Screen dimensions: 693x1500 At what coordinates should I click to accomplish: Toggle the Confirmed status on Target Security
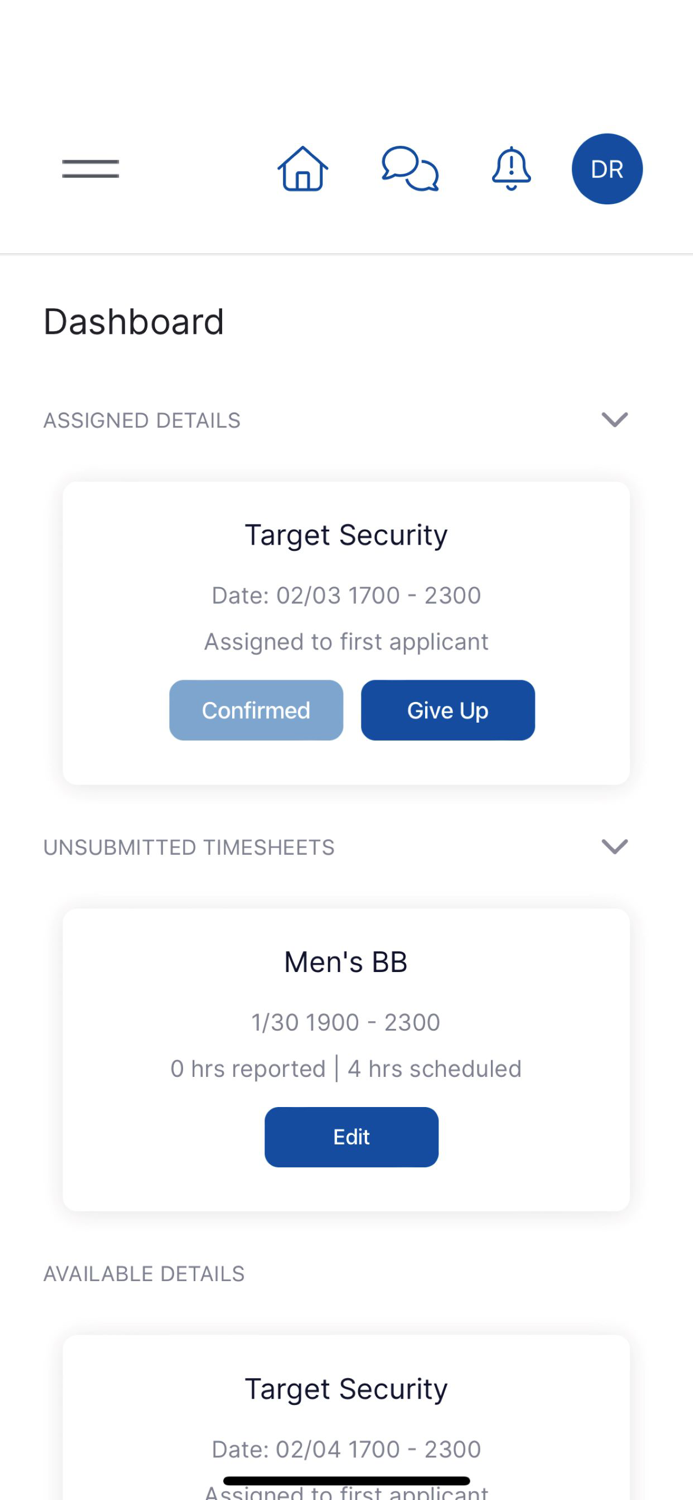click(256, 710)
